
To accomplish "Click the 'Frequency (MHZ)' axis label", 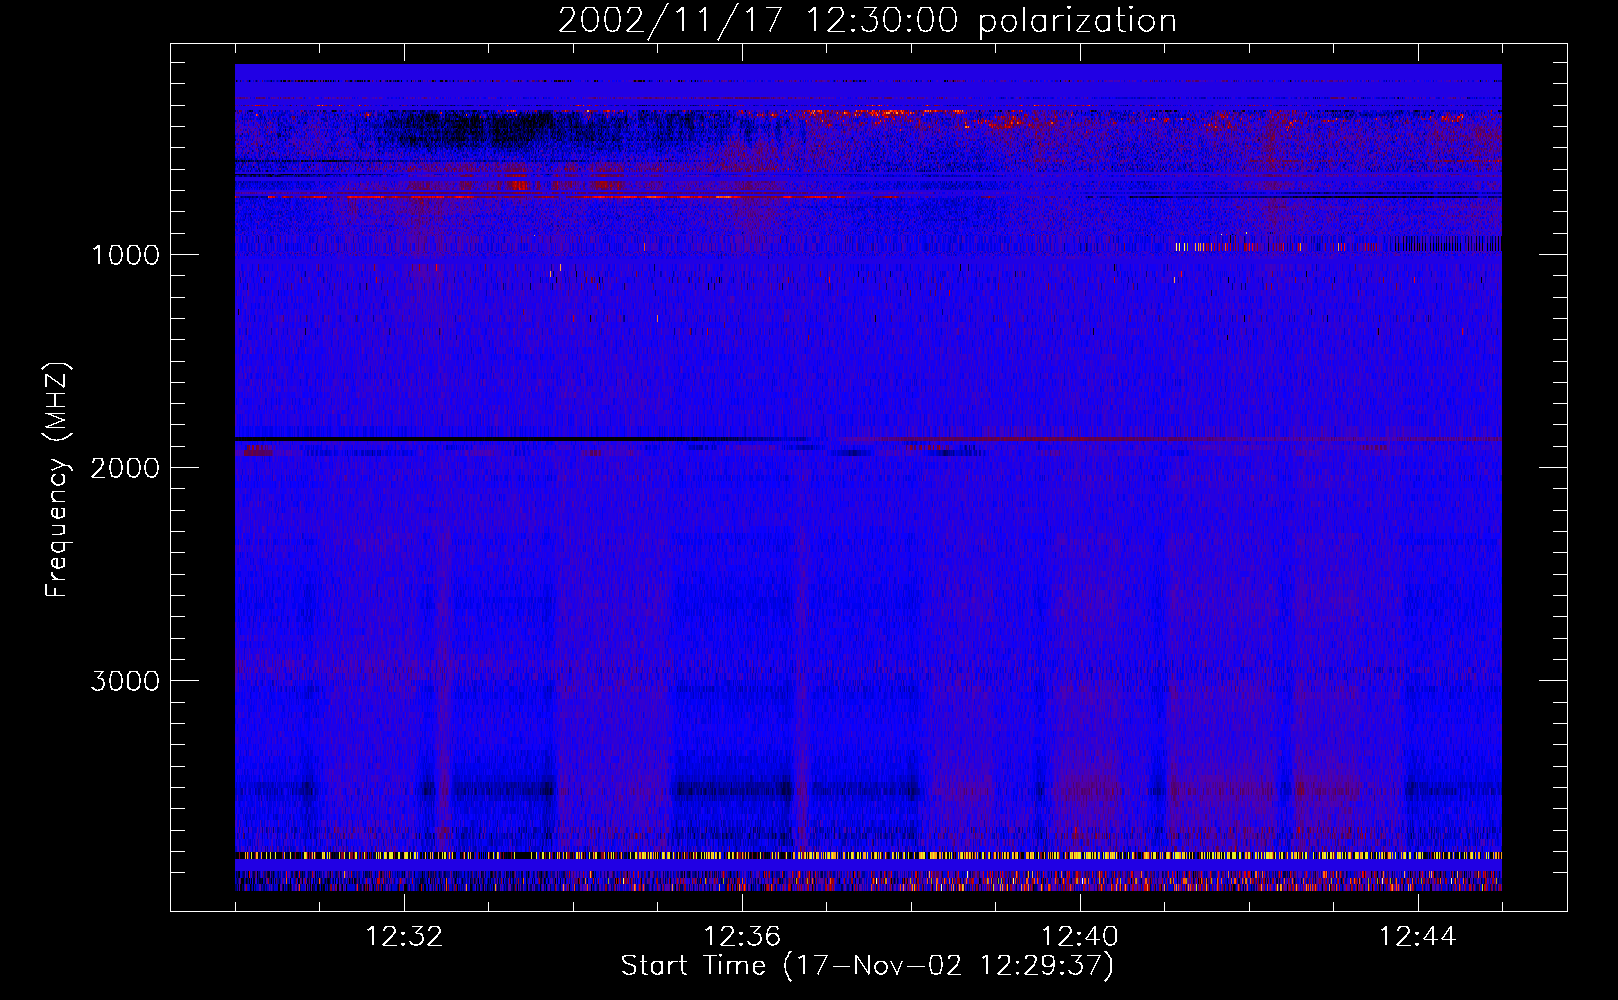I will click(x=58, y=480).
